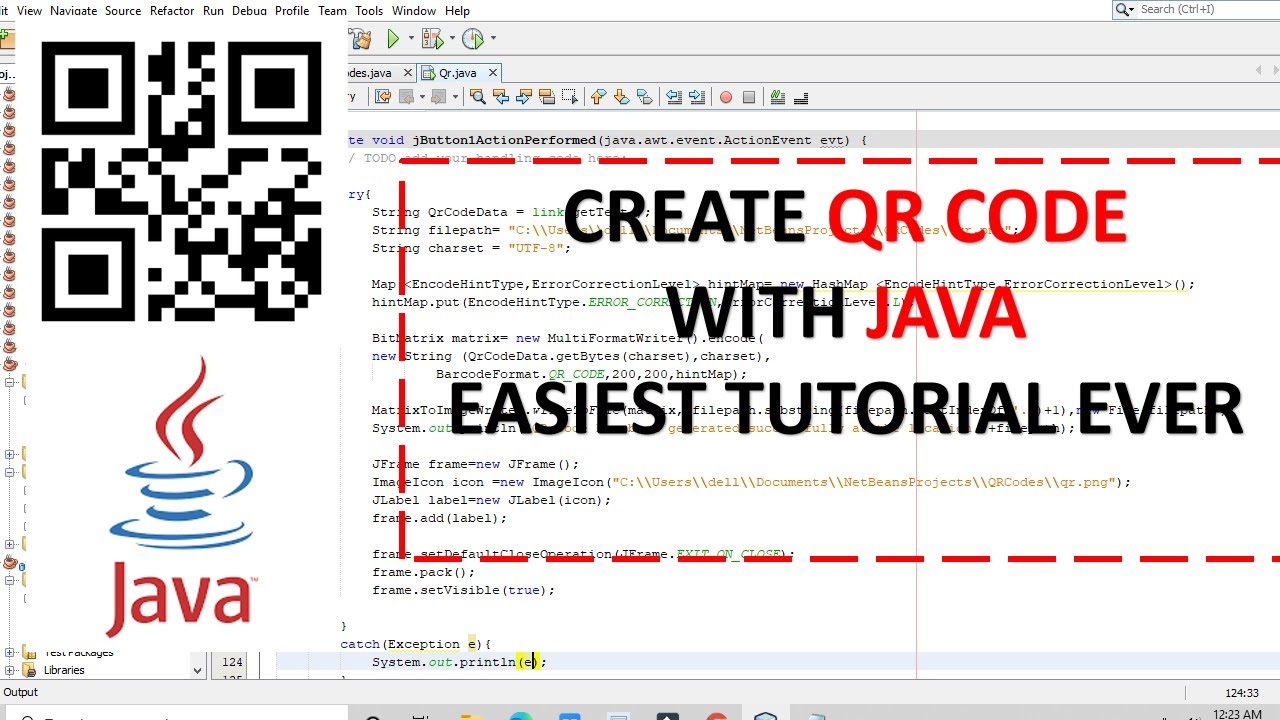This screenshot has height=720, width=1280.
Task: Click line number 124 in gutter
Action: [x=233, y=662]
